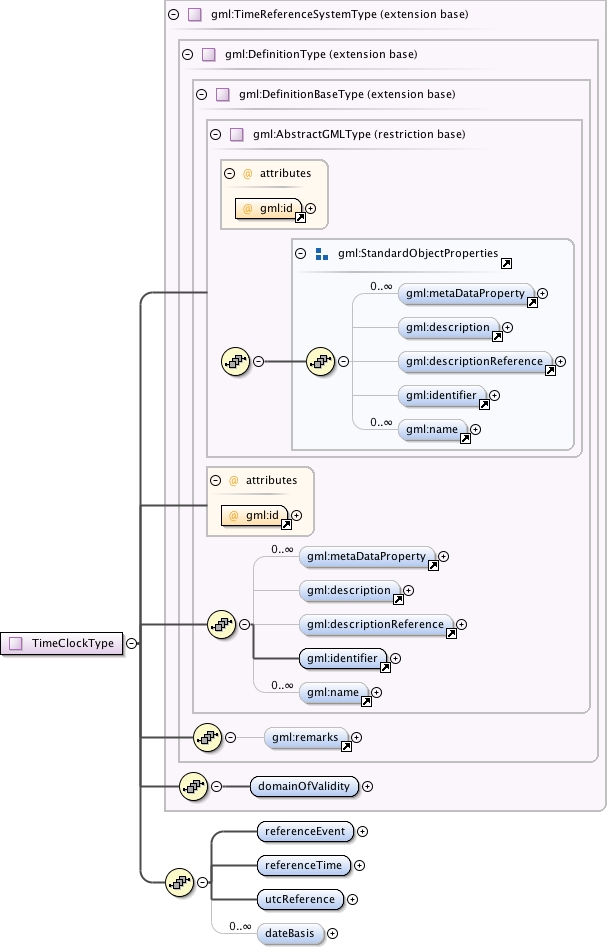This screenshot has height=949, width=608.
Task: Expand lower gml:description element
Action: click(408, 591)
